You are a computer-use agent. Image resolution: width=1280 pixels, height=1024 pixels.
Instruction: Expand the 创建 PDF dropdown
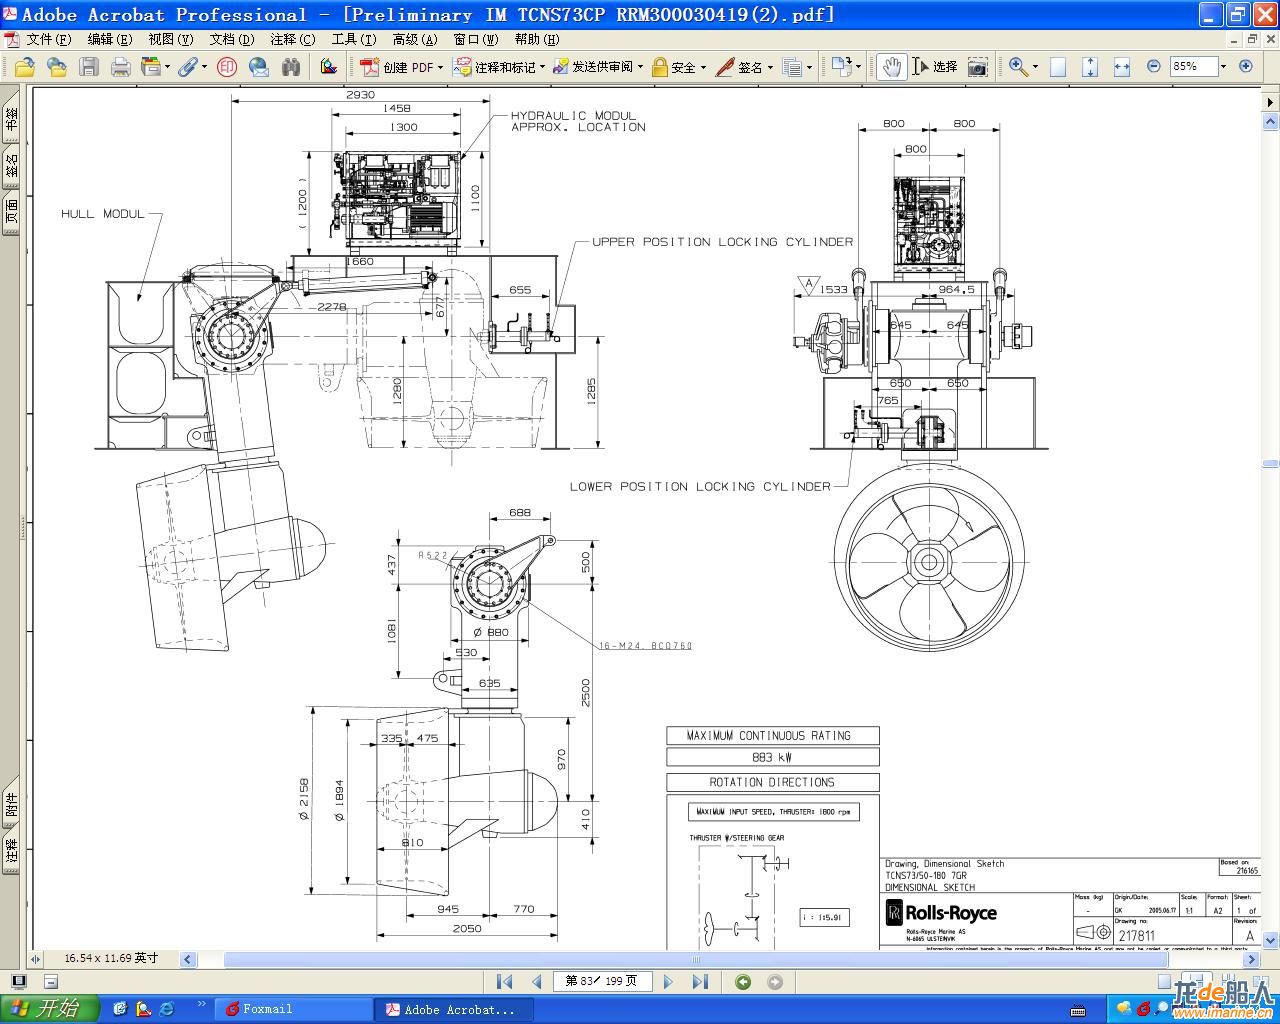(442, 67)
